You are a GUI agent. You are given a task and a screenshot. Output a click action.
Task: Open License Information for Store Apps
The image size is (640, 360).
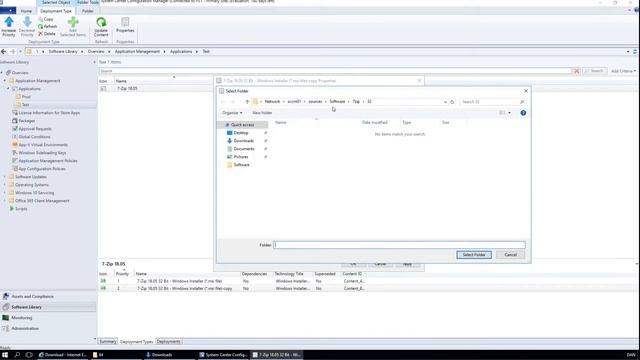[x=49, y=113]
